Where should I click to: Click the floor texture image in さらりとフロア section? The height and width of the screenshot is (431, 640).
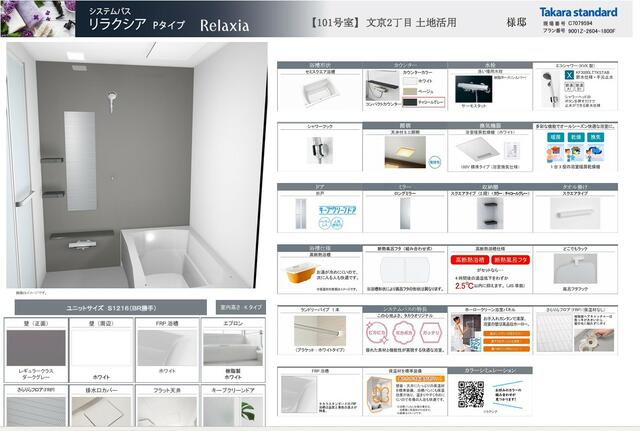pyautogui.click(x=554, y=332)
